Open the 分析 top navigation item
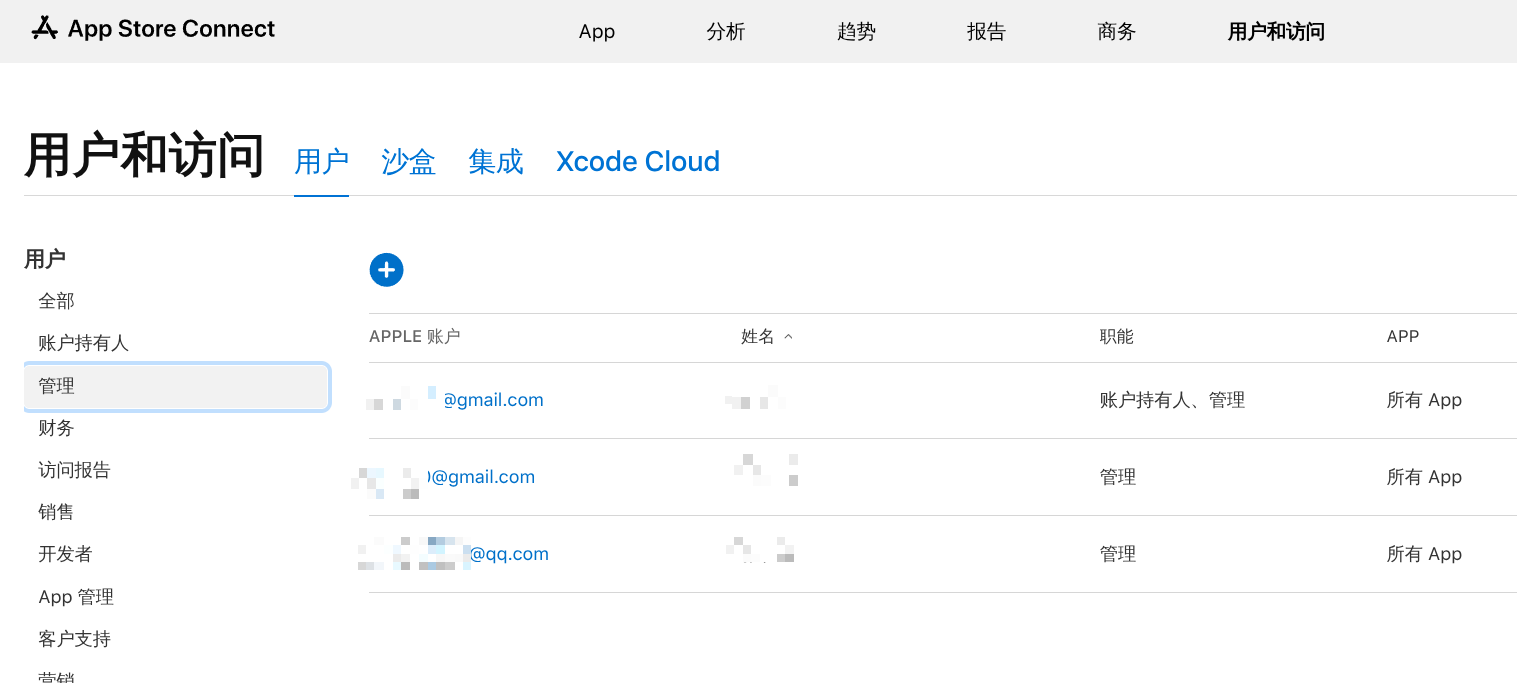This screenshot has height=683, width=1517. (726, 31)
